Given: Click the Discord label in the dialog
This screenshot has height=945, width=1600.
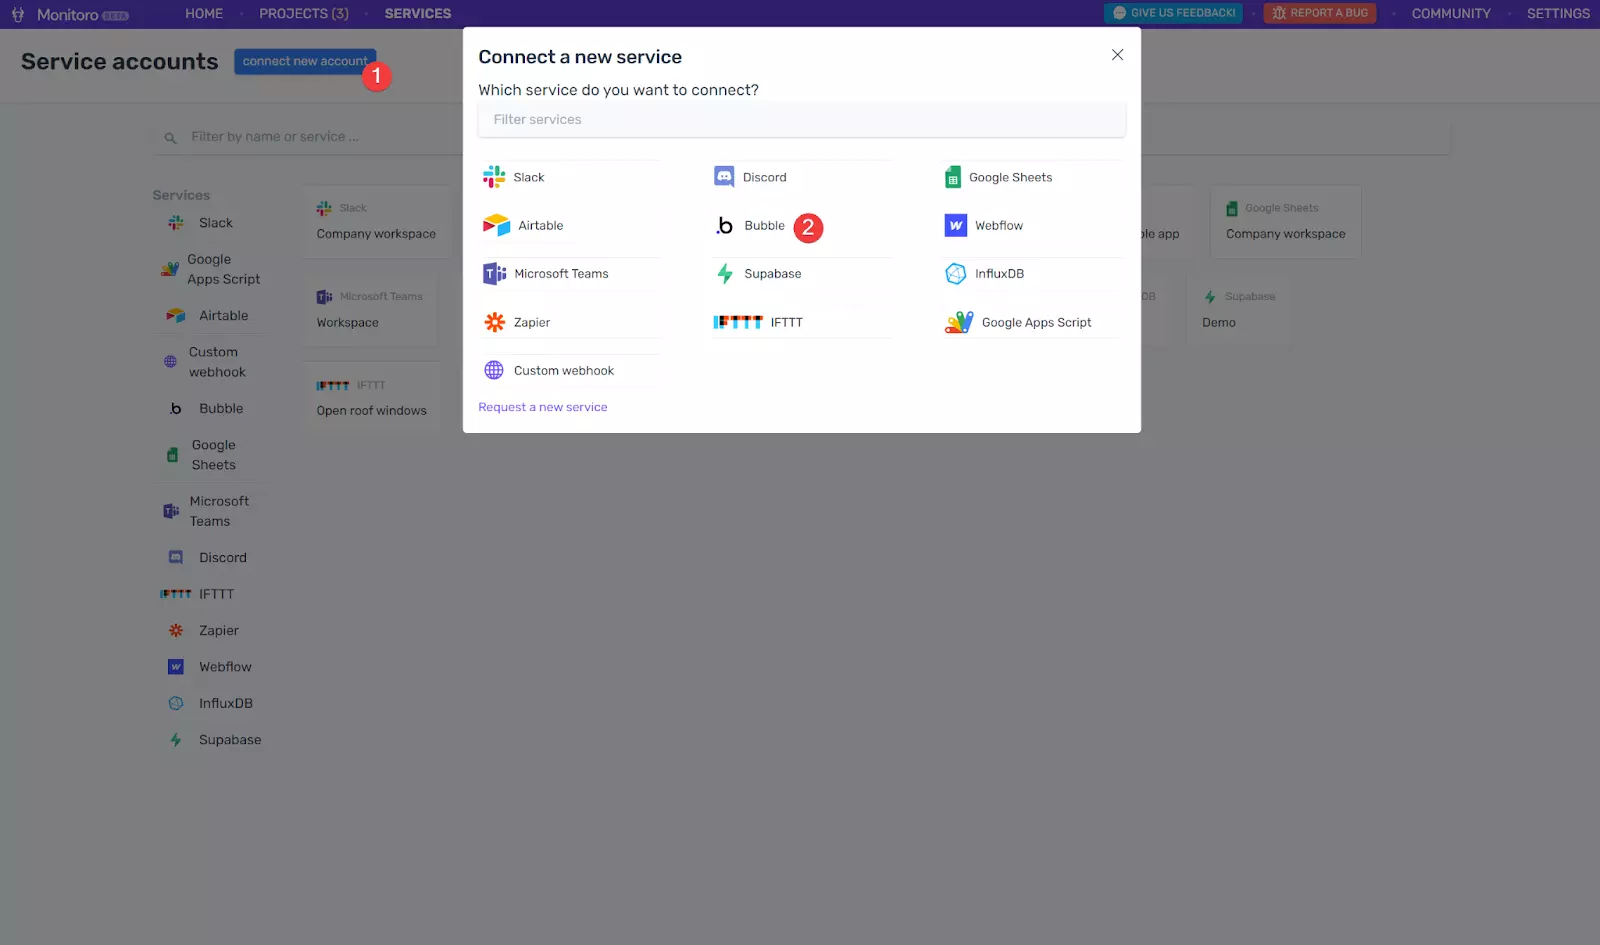Looking at the screenshot, I should [765, 177].
